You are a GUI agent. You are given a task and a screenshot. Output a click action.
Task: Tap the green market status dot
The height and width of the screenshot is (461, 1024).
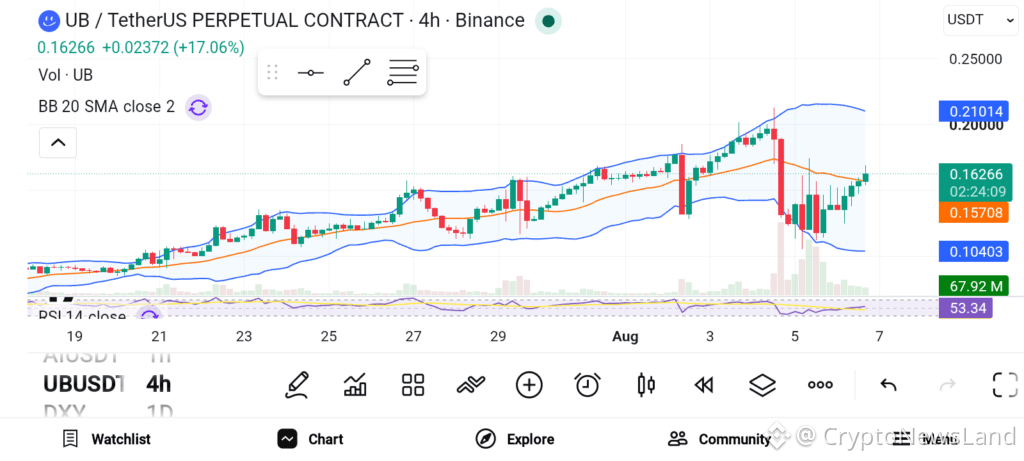pyautogui.click(x=549, y=22)
